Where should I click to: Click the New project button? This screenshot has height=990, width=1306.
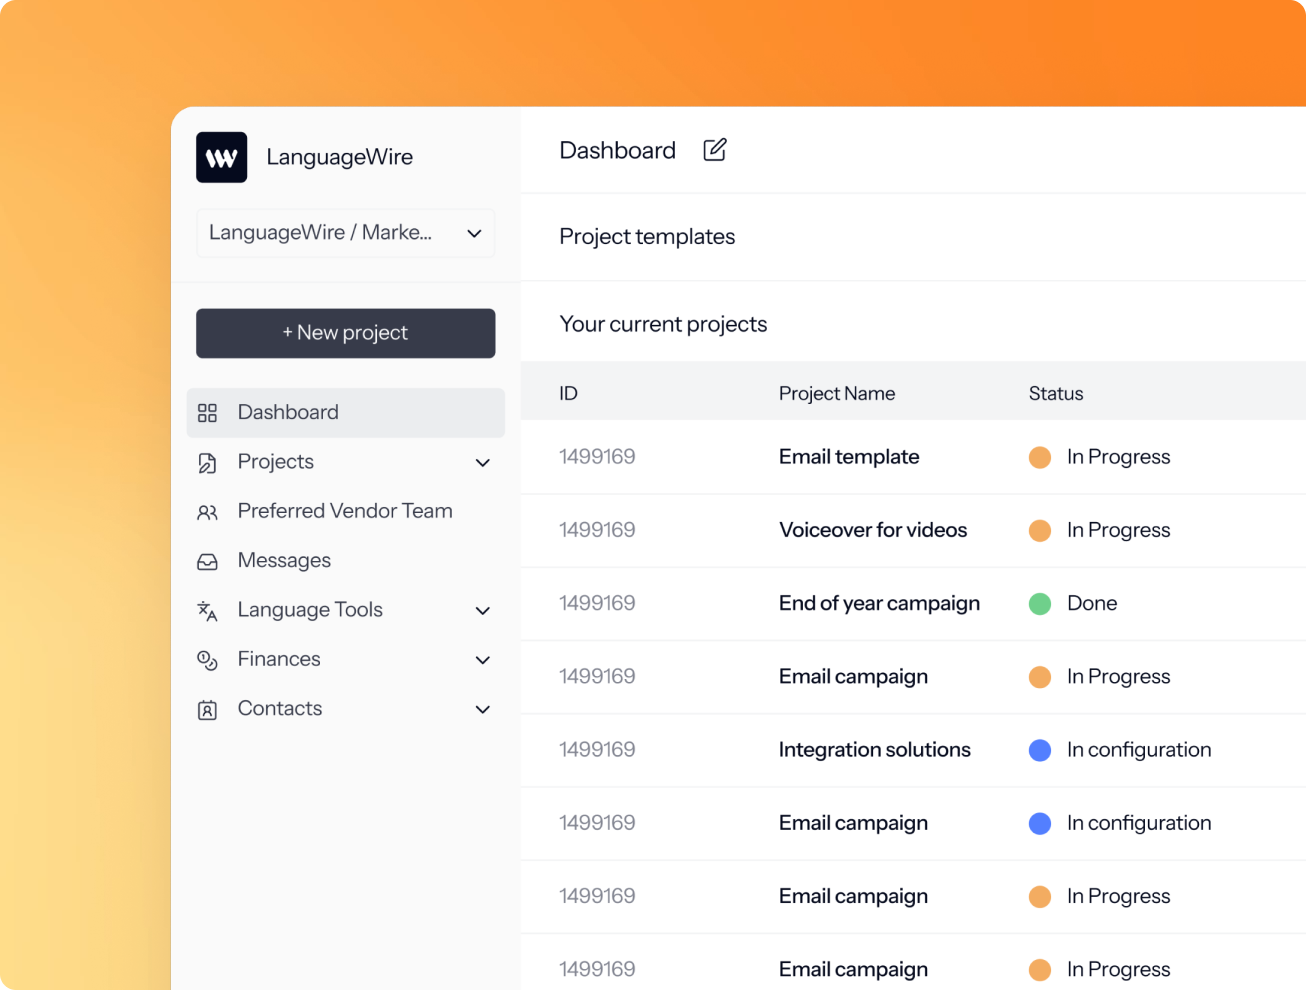coord(345,333)
